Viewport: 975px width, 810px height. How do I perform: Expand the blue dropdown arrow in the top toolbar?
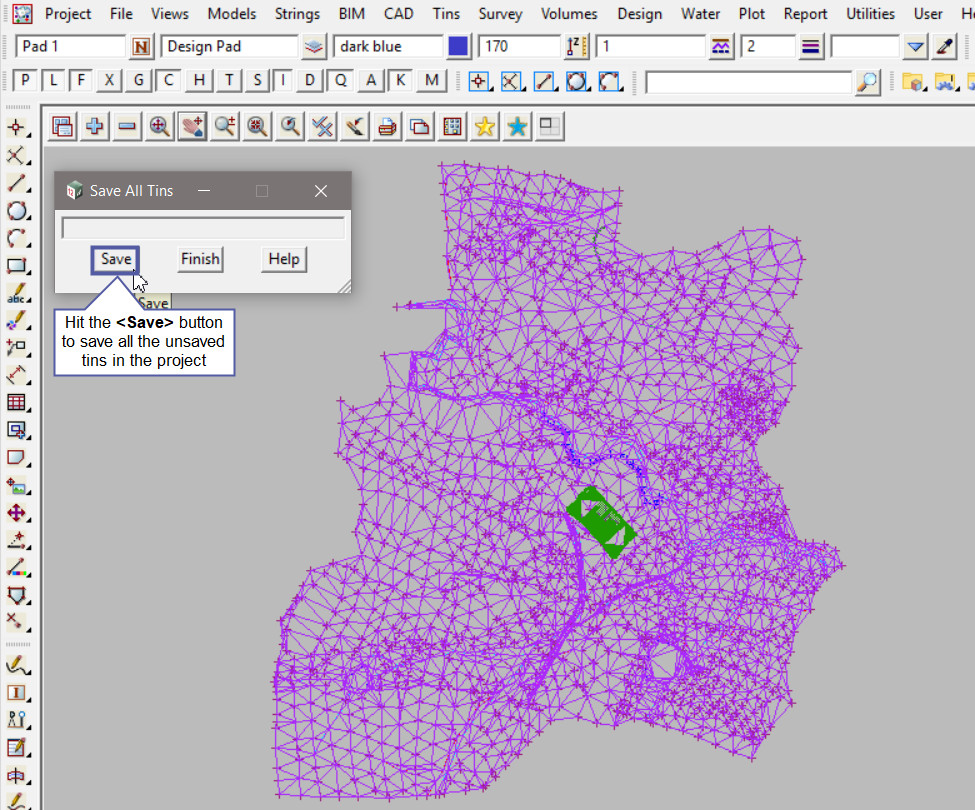(916, 47)
